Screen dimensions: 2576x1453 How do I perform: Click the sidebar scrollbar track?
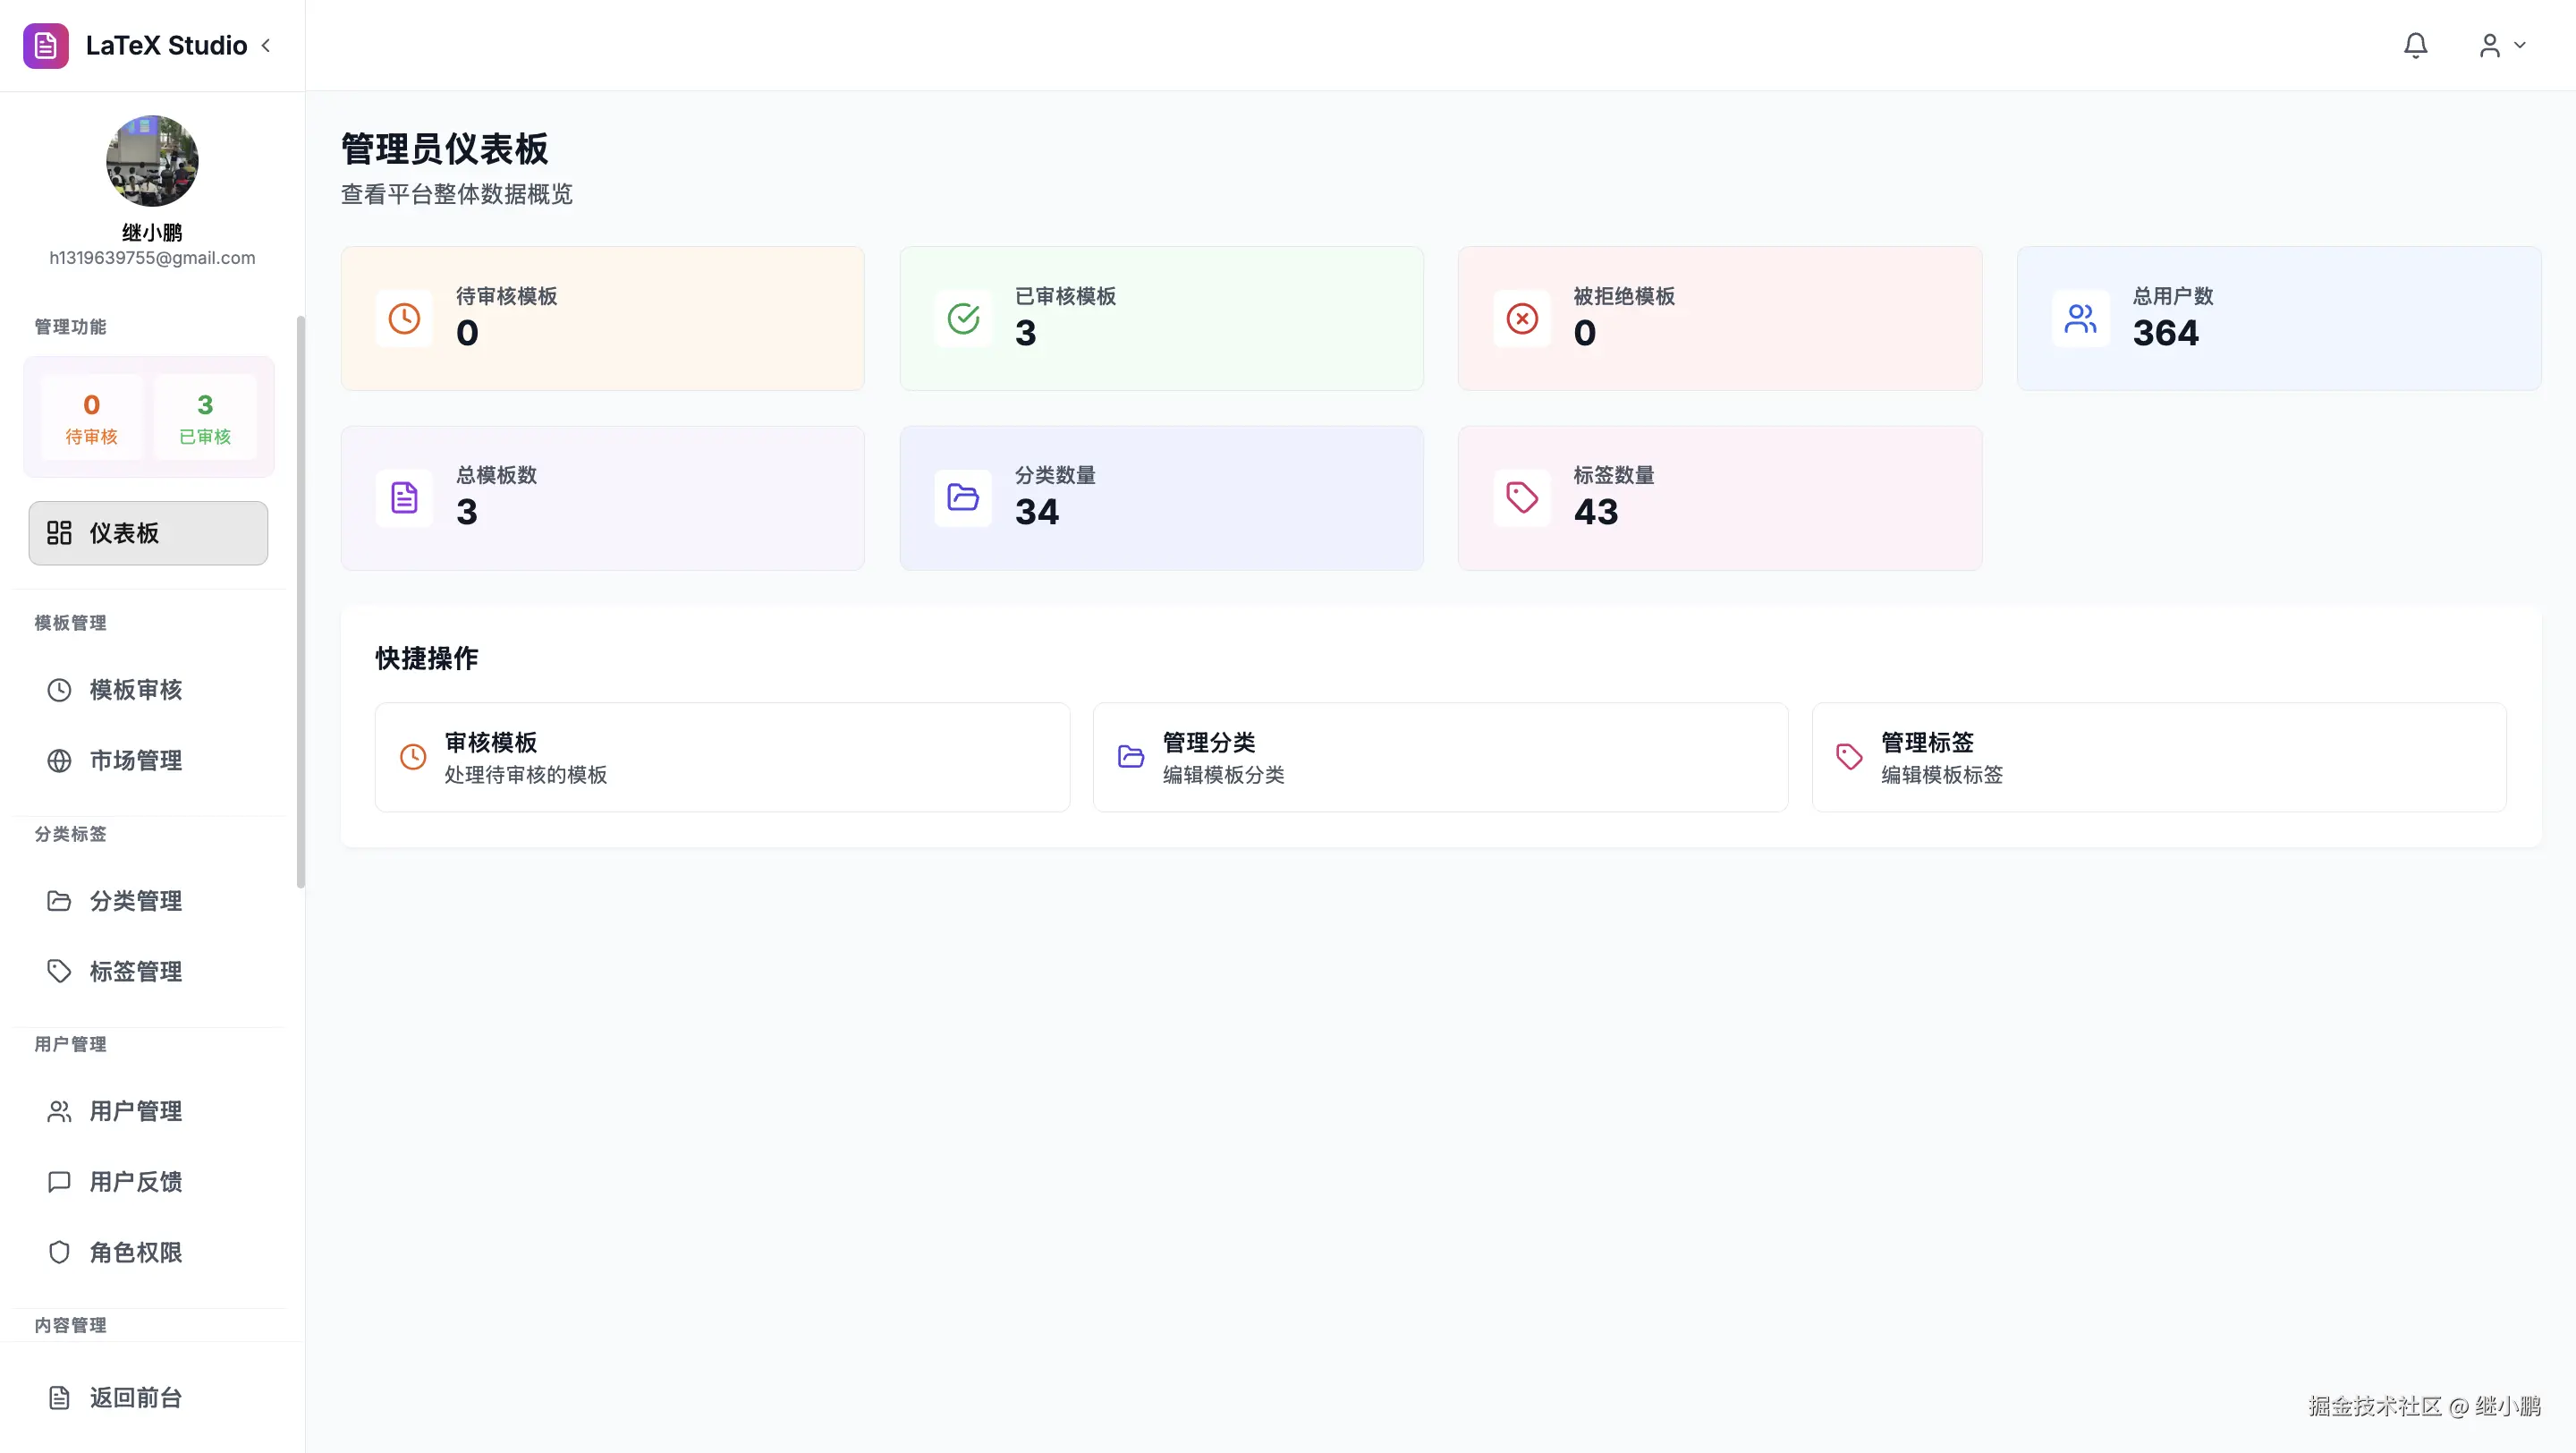point(300,600)
